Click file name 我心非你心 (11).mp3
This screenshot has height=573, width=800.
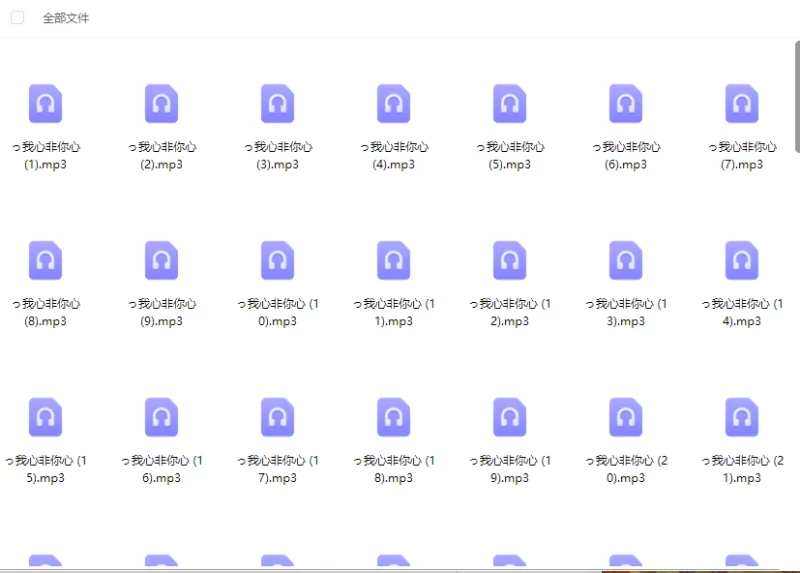[x=393, y=312]
